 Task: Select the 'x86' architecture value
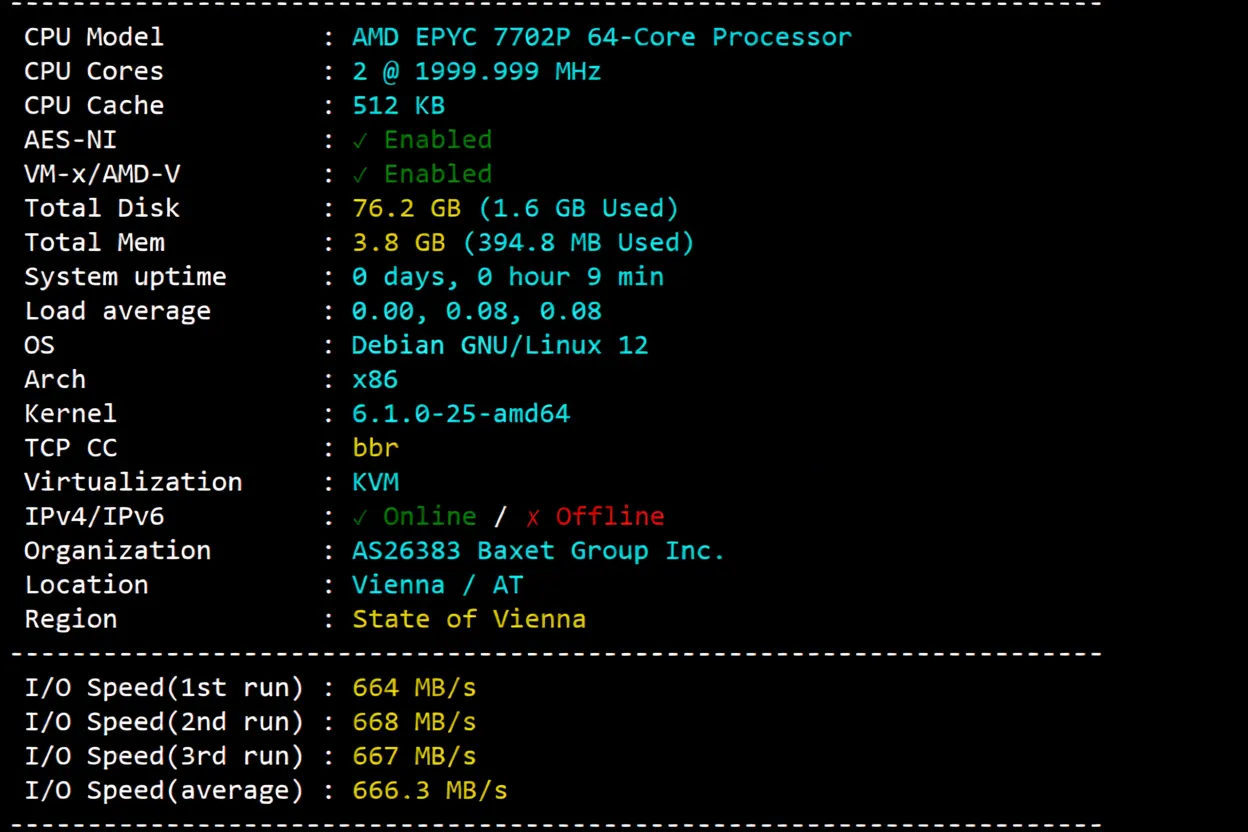pyautogui.click(x=375, y=380)
